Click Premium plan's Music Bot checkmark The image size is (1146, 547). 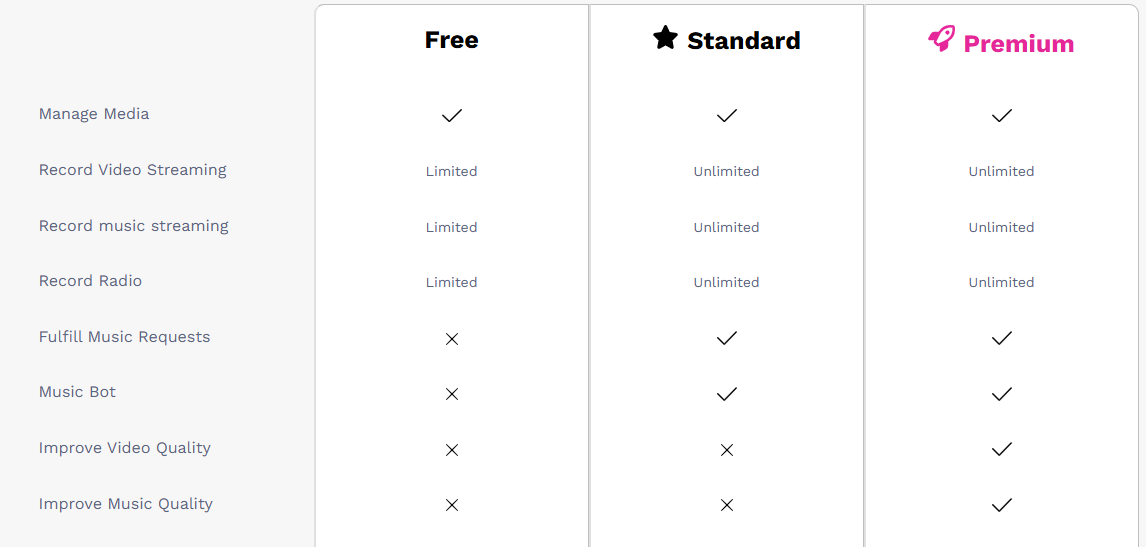(x=1001, y=394)
